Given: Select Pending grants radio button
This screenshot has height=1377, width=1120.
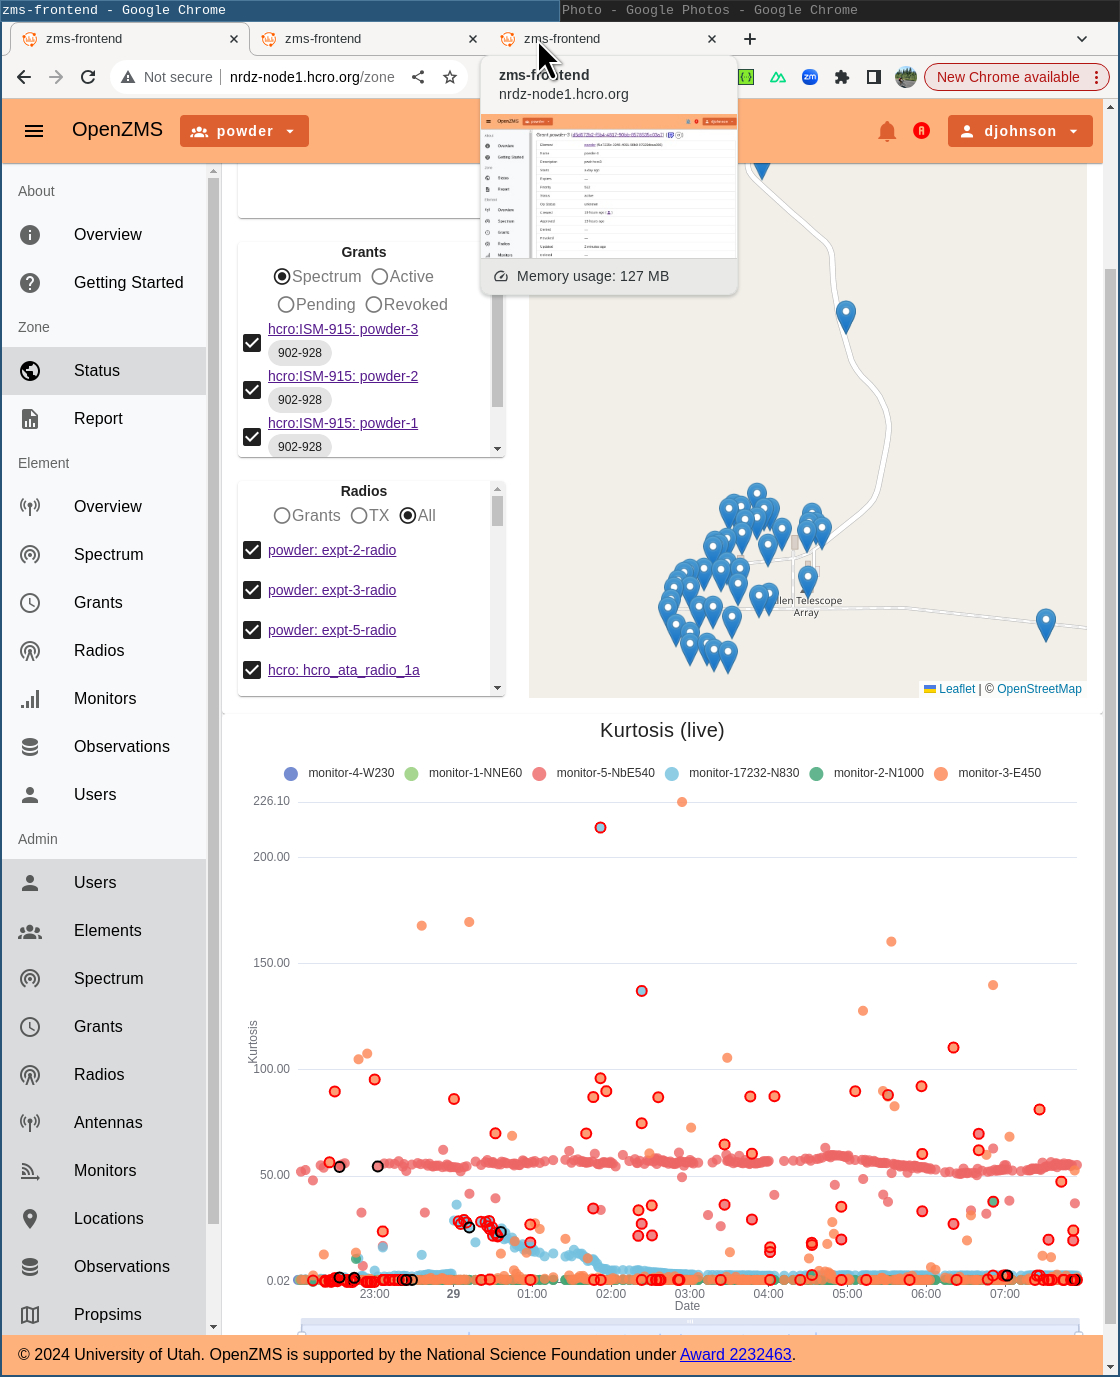Looking at the screenshot, I should point(286,305).
